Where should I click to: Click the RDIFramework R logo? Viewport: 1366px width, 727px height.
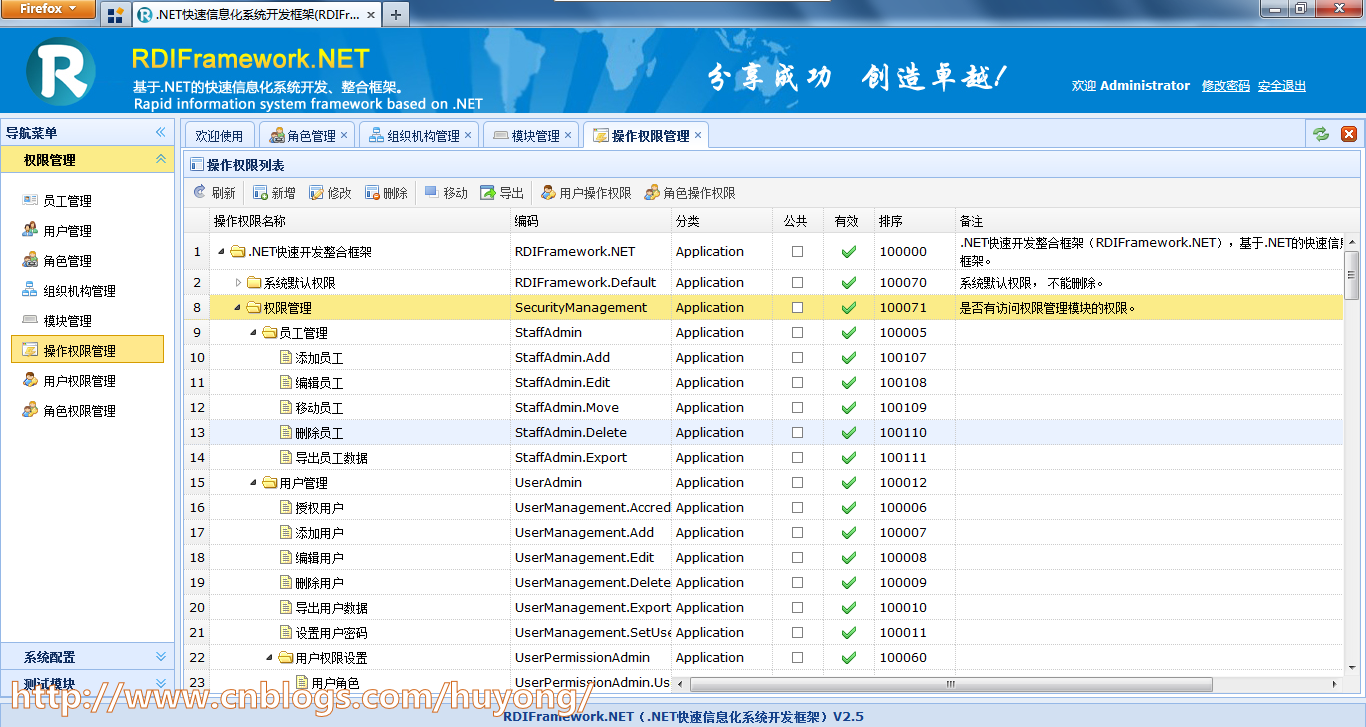pos(60,70)
